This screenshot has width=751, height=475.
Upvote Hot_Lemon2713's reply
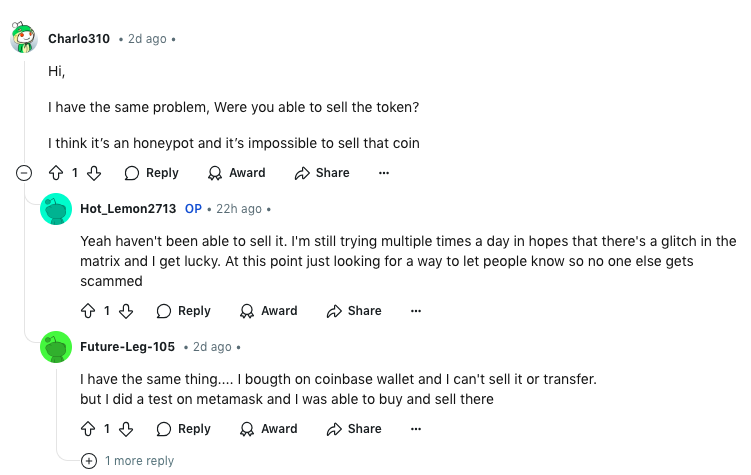(x=88, y=311)
